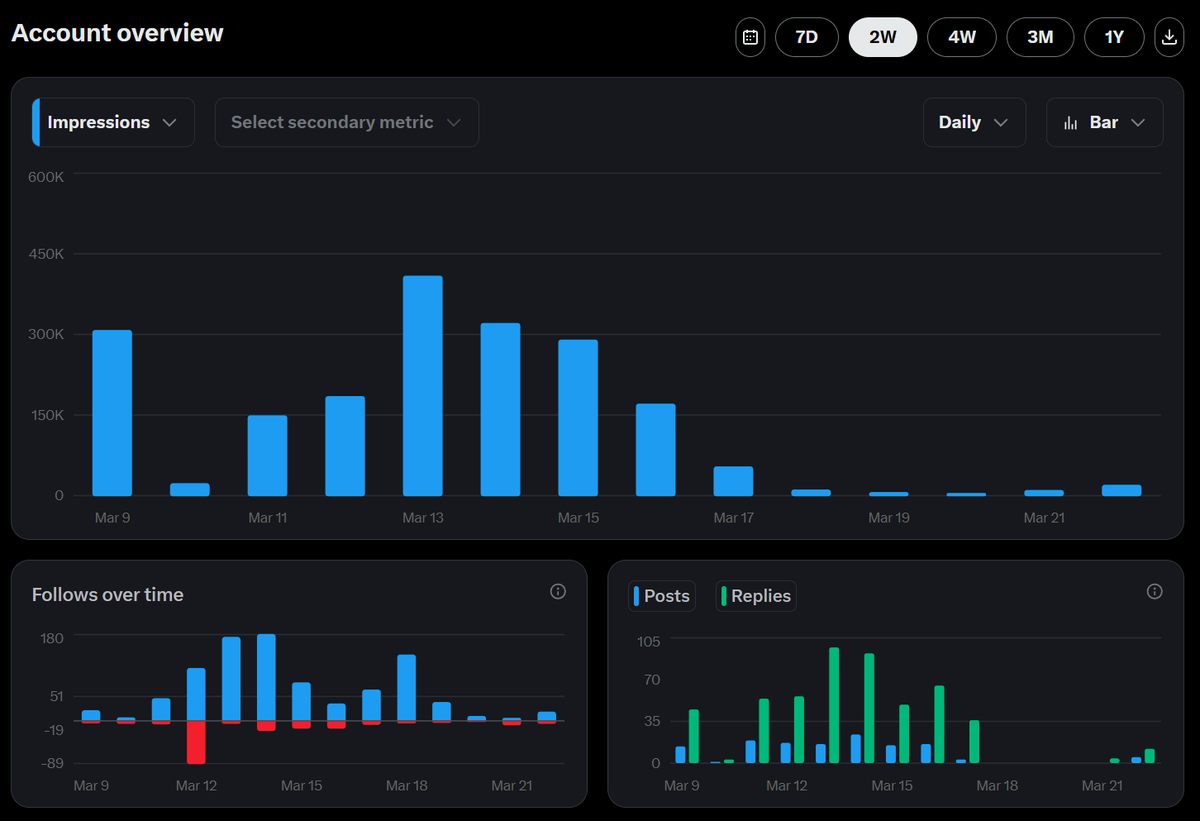This screenshot has width=1200, height=821.
Task: Select the 1Y time range
Action: 1115,38
